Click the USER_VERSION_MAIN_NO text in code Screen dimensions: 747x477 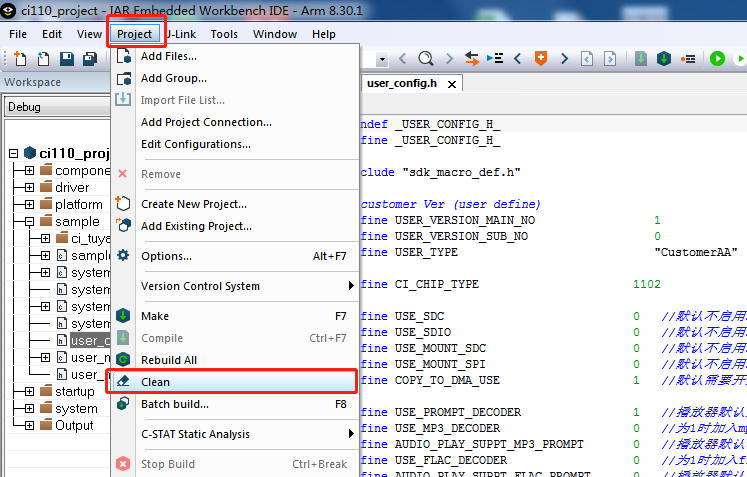click(x=465, y=220)
